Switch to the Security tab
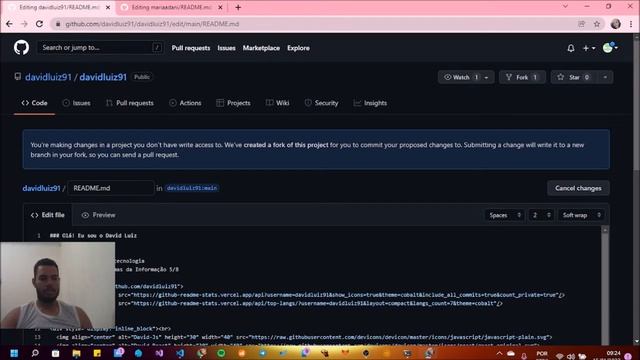The height and width of the screenshot is (360, 640). (321, 103)
